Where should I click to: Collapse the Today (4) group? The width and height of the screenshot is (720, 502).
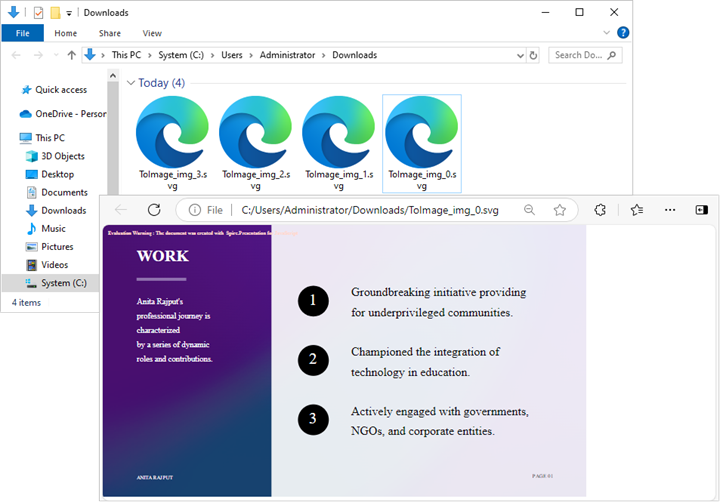point(131,83)
